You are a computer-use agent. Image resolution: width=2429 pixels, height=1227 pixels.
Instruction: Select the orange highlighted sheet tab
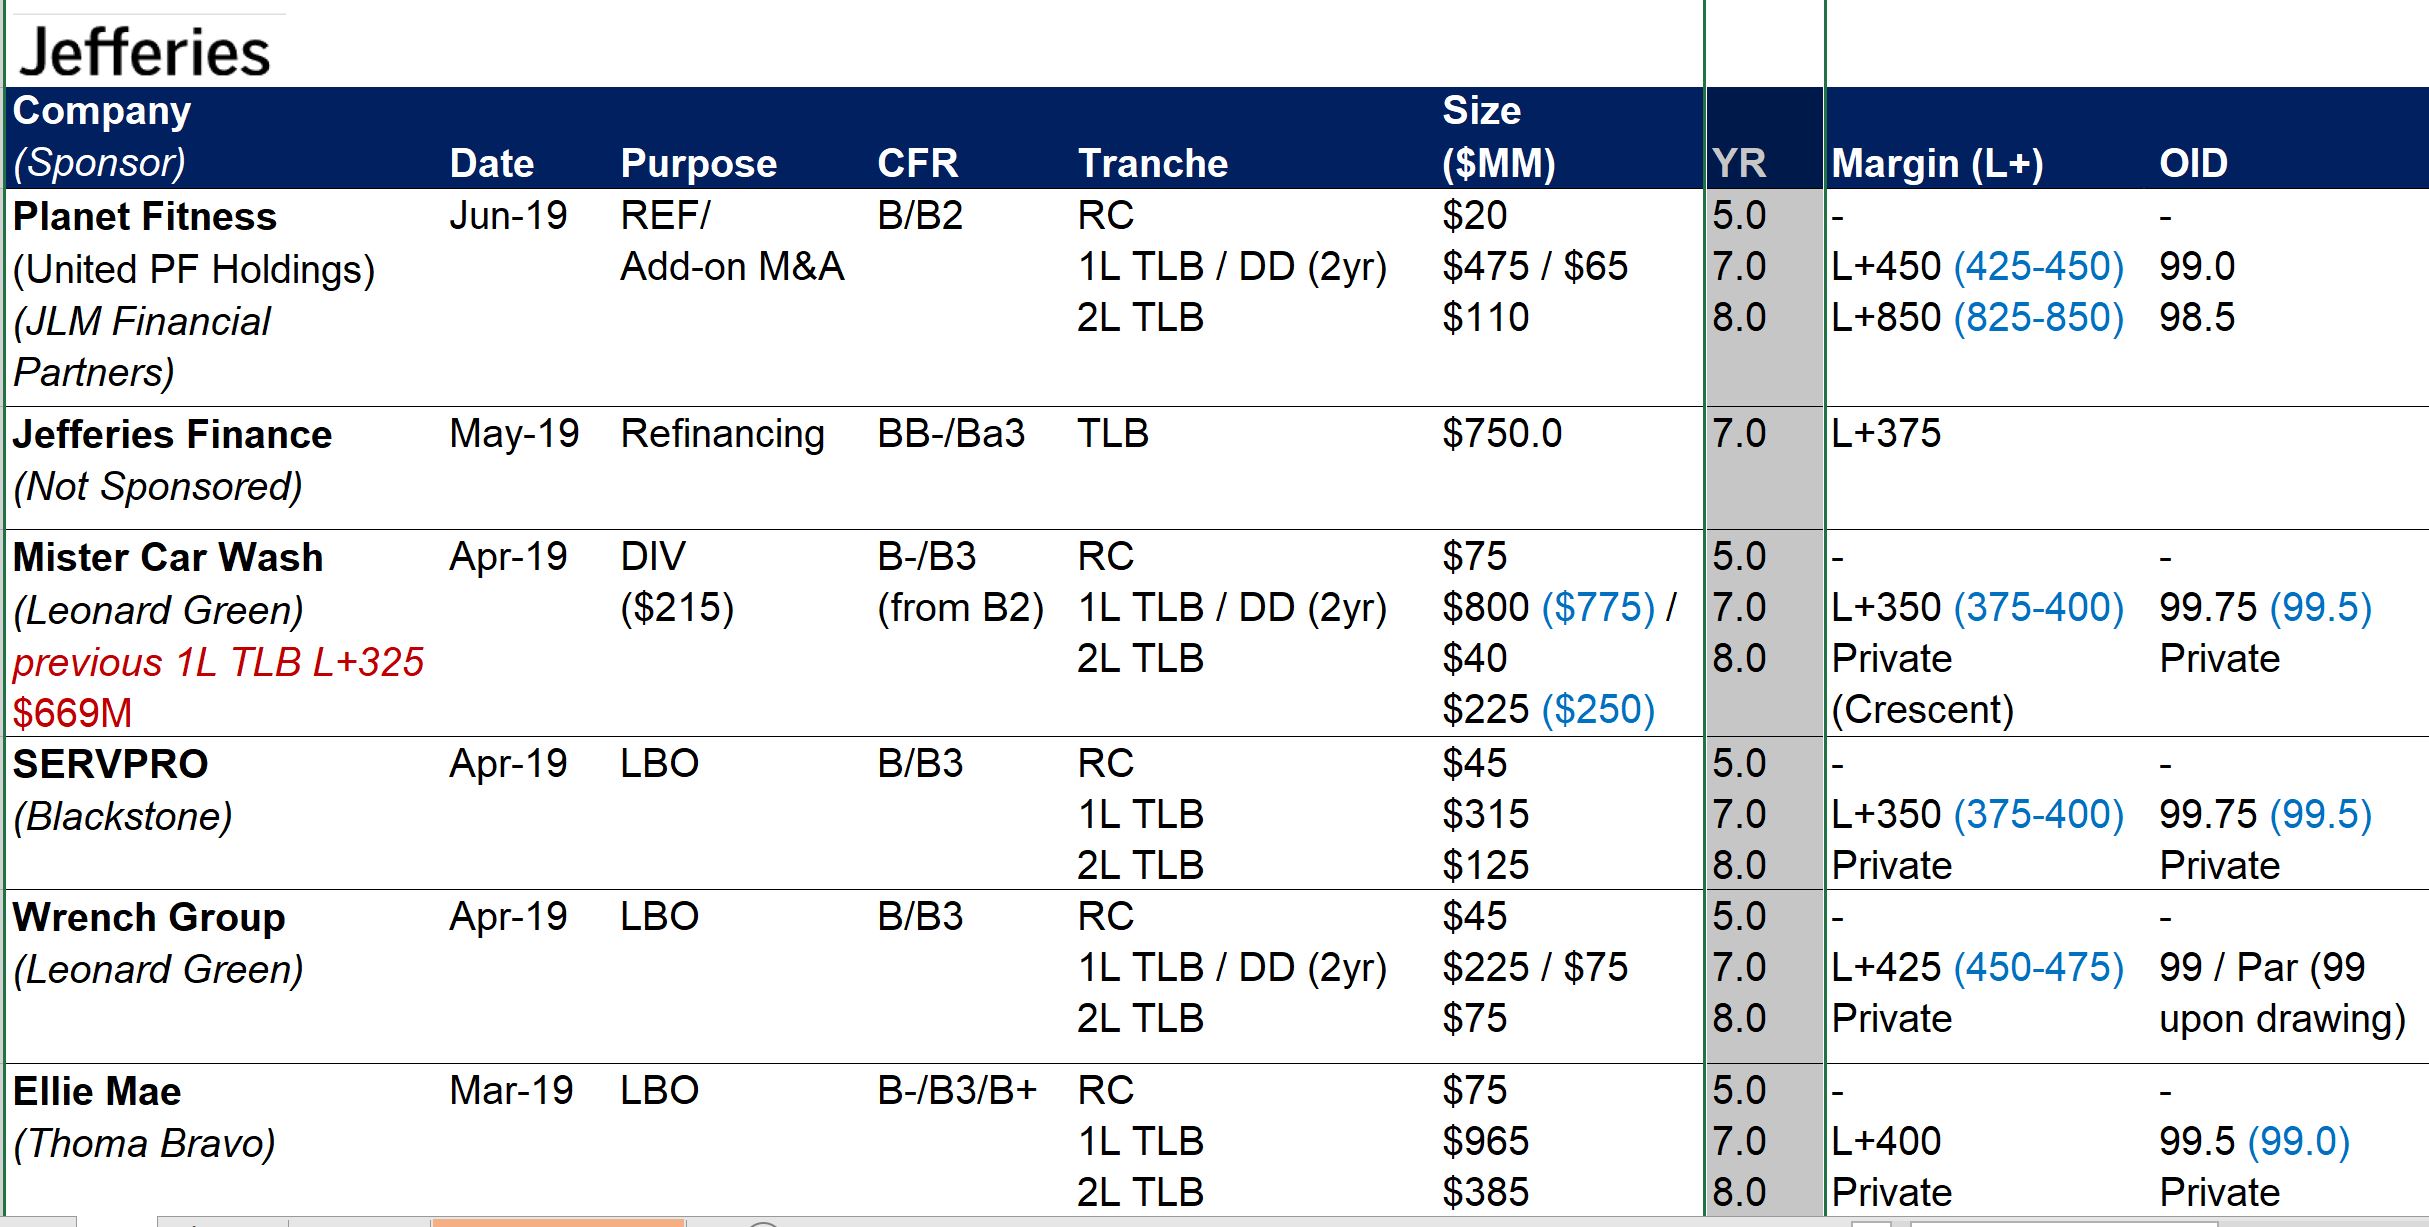[558, 1222]
